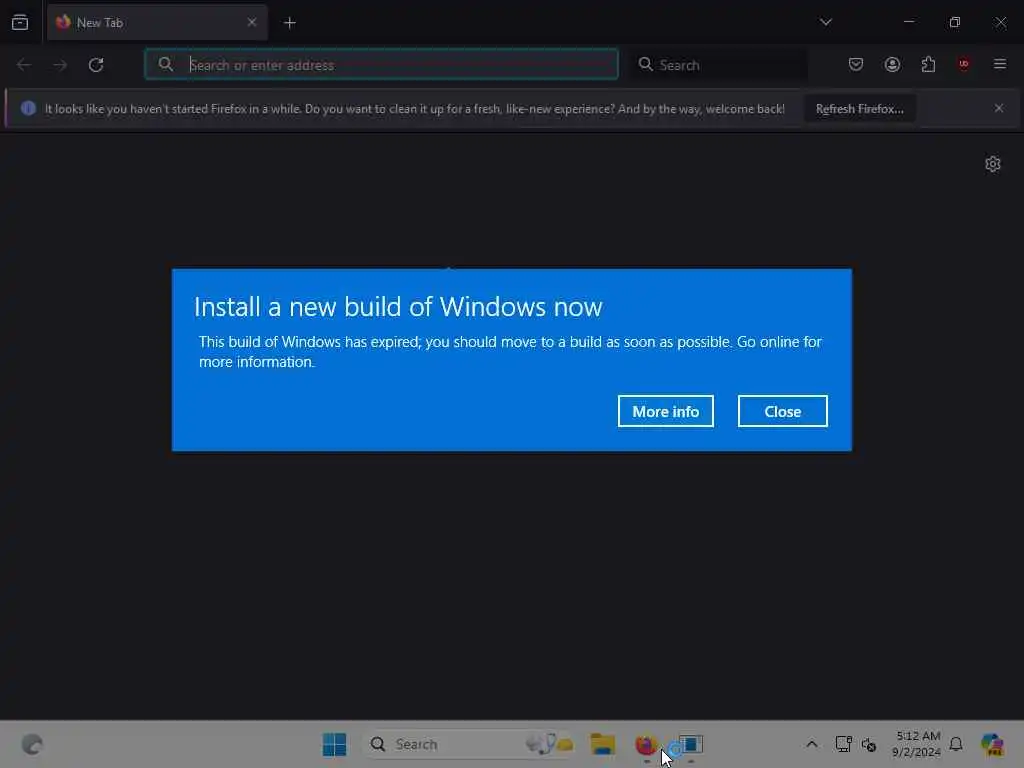
Task: Open Copilot preview icon on taskbar
Action: (x=993, y=744)
